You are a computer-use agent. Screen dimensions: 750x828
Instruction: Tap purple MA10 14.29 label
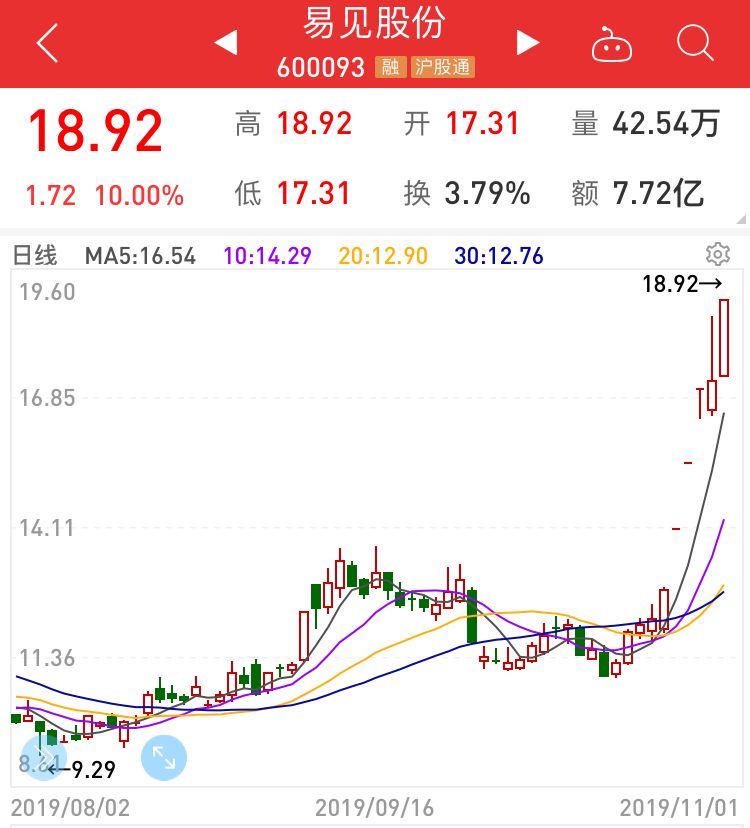pyautogui.click(x=267, y=256)
